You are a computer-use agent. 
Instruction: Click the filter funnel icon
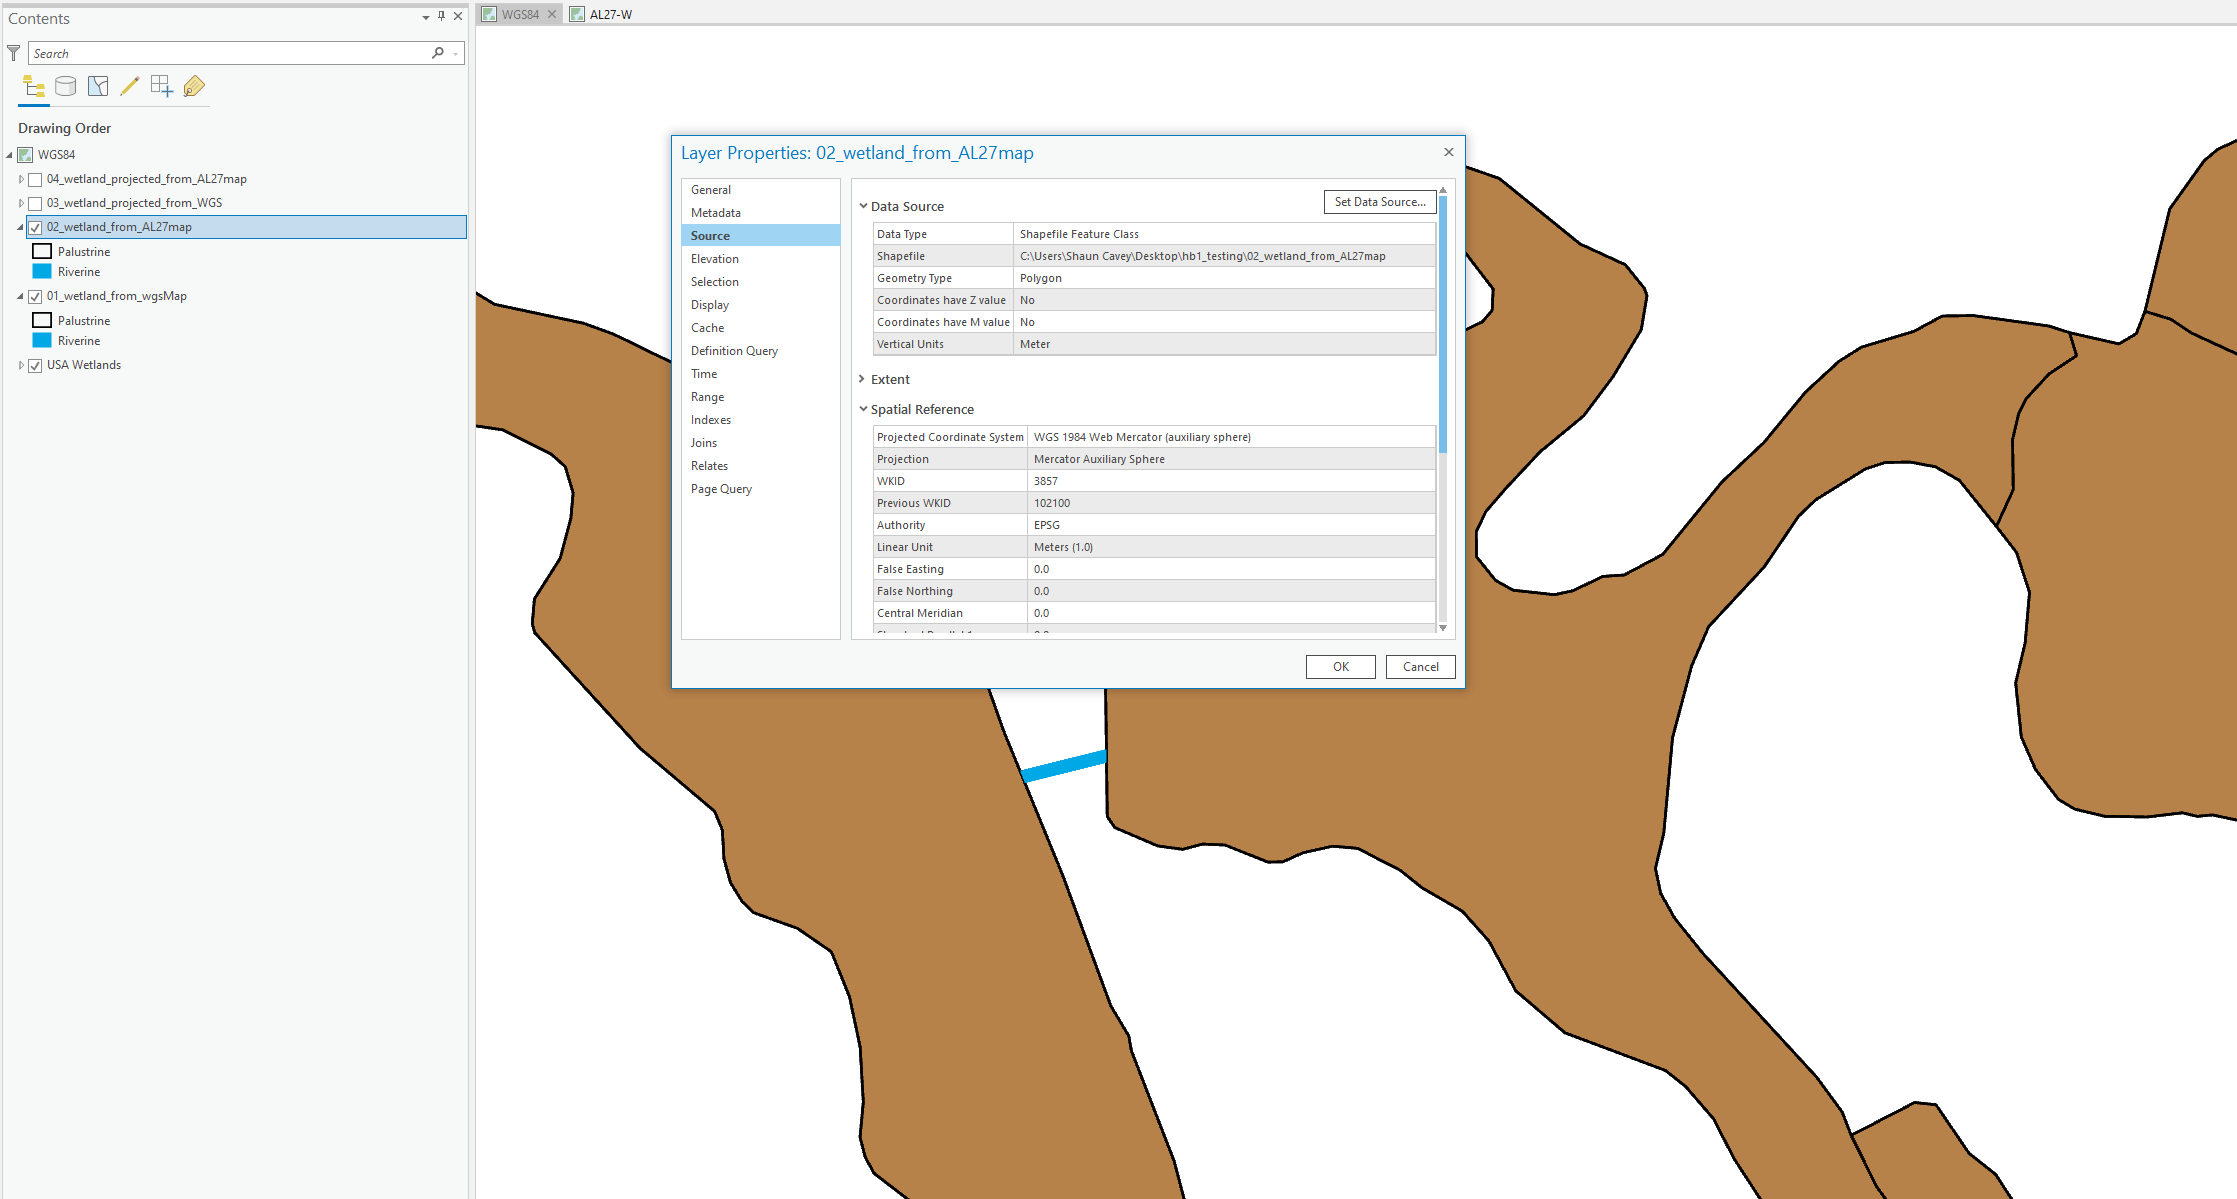[13, 53]
